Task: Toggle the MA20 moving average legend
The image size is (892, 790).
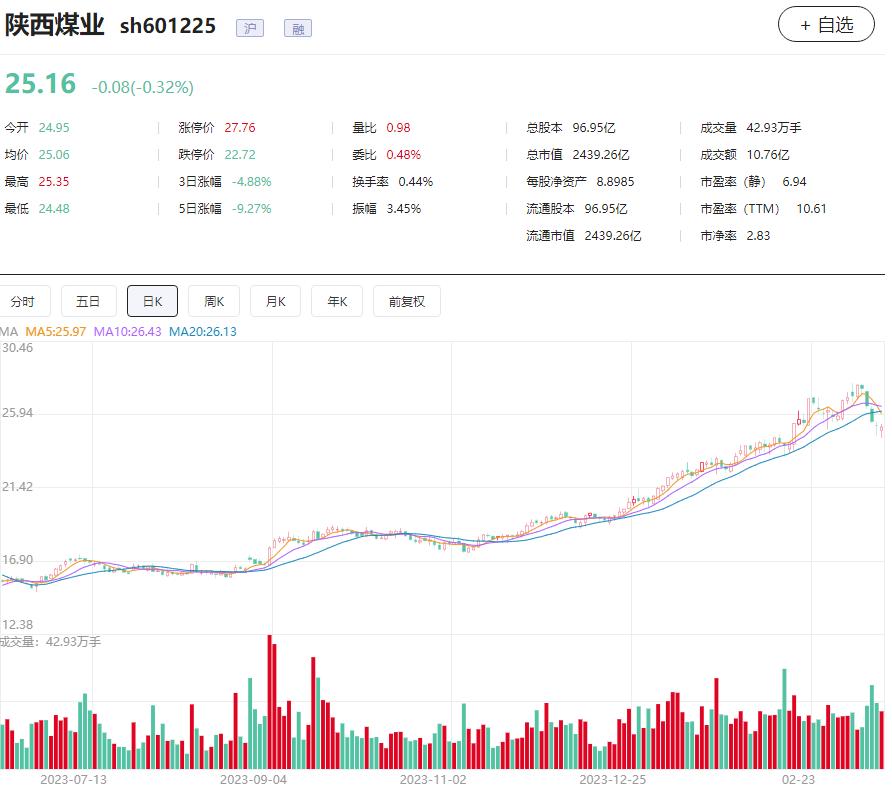Action: point(203,331)
